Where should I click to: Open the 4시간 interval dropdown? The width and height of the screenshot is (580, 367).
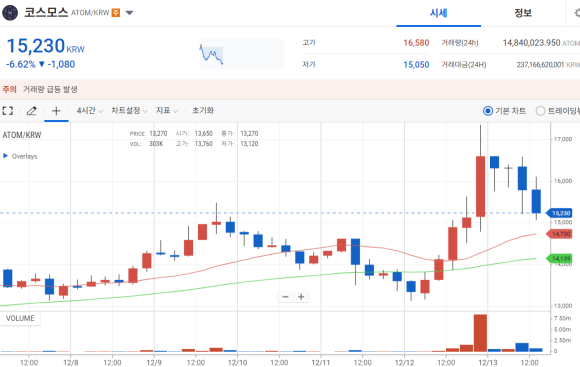tap(90, 111)
